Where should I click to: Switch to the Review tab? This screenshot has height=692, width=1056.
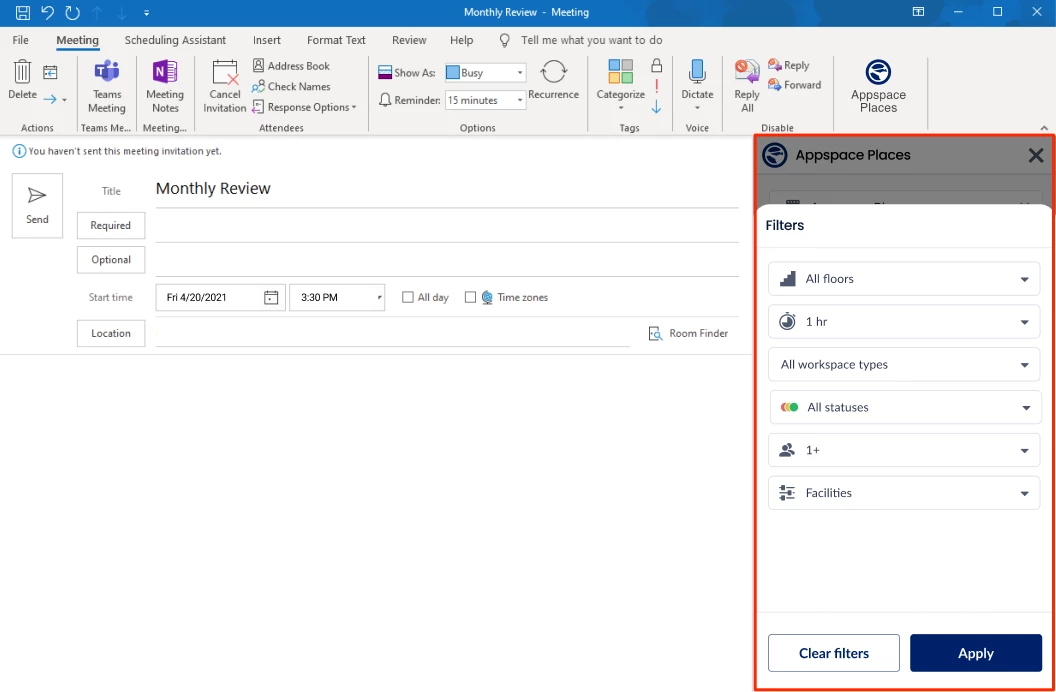point(409,40)
